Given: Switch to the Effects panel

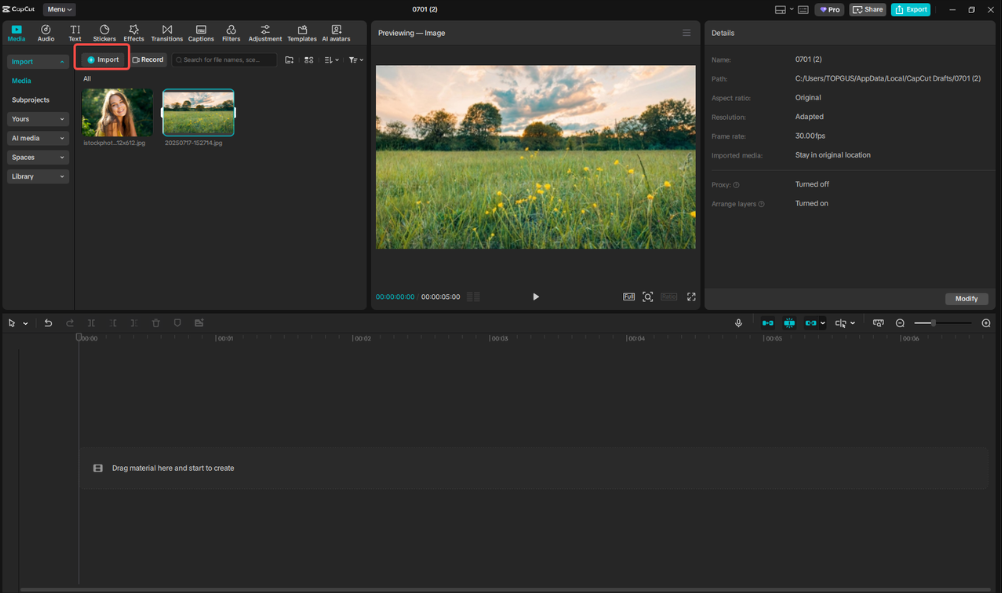Looking at the screenshot, I should (x=134, y=32).
